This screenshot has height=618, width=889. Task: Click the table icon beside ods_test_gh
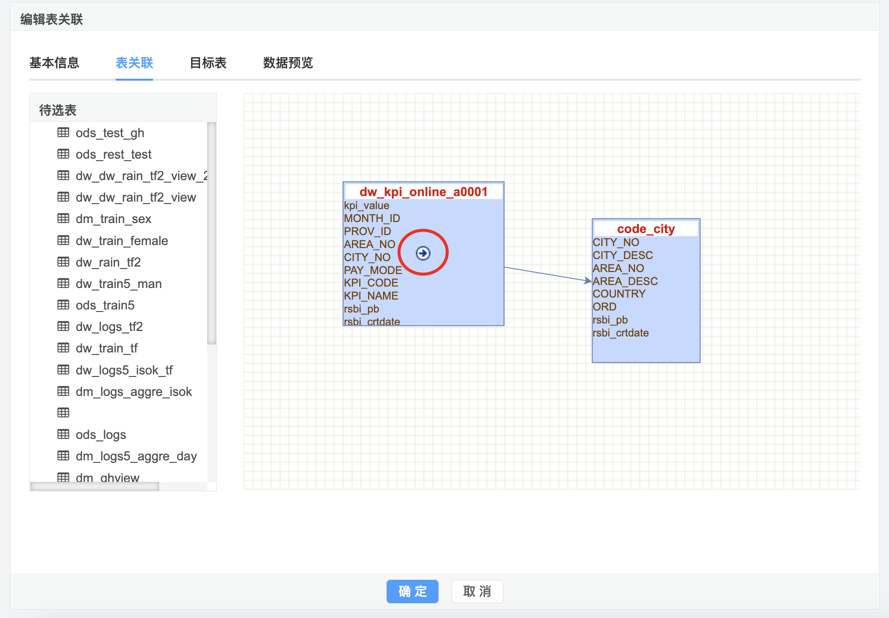pos(64,133)
